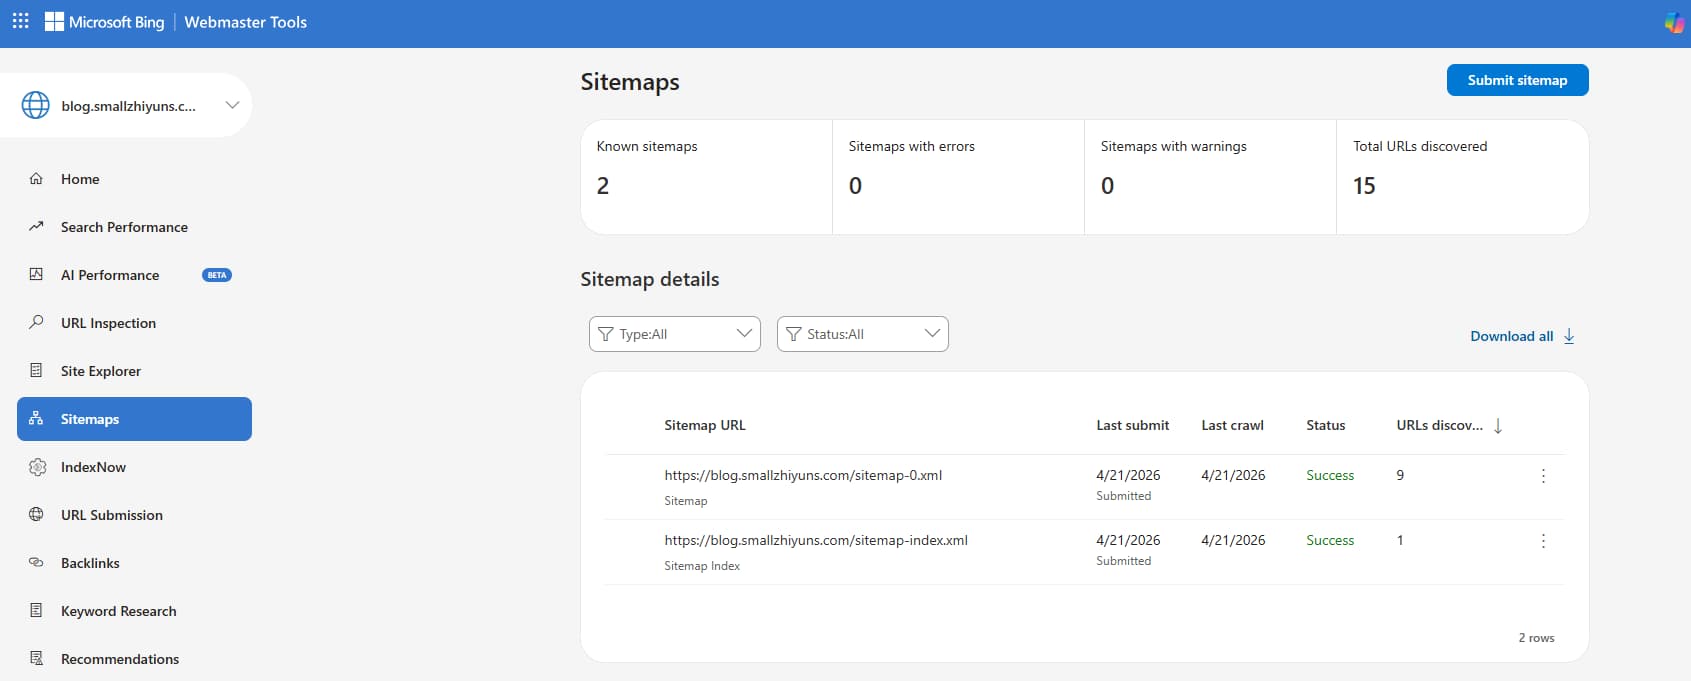
Task: Open the apps grid launcher icon
Action: (x=20, y=21)
